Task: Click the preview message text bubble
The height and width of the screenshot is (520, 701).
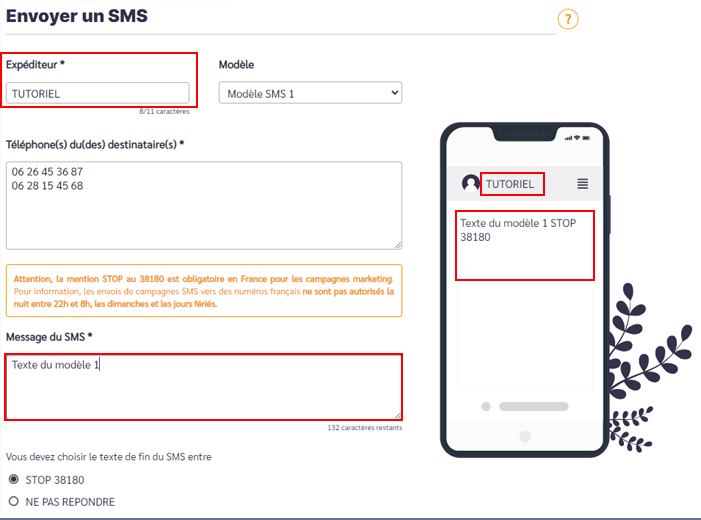Action: click(x=525, y=245)
